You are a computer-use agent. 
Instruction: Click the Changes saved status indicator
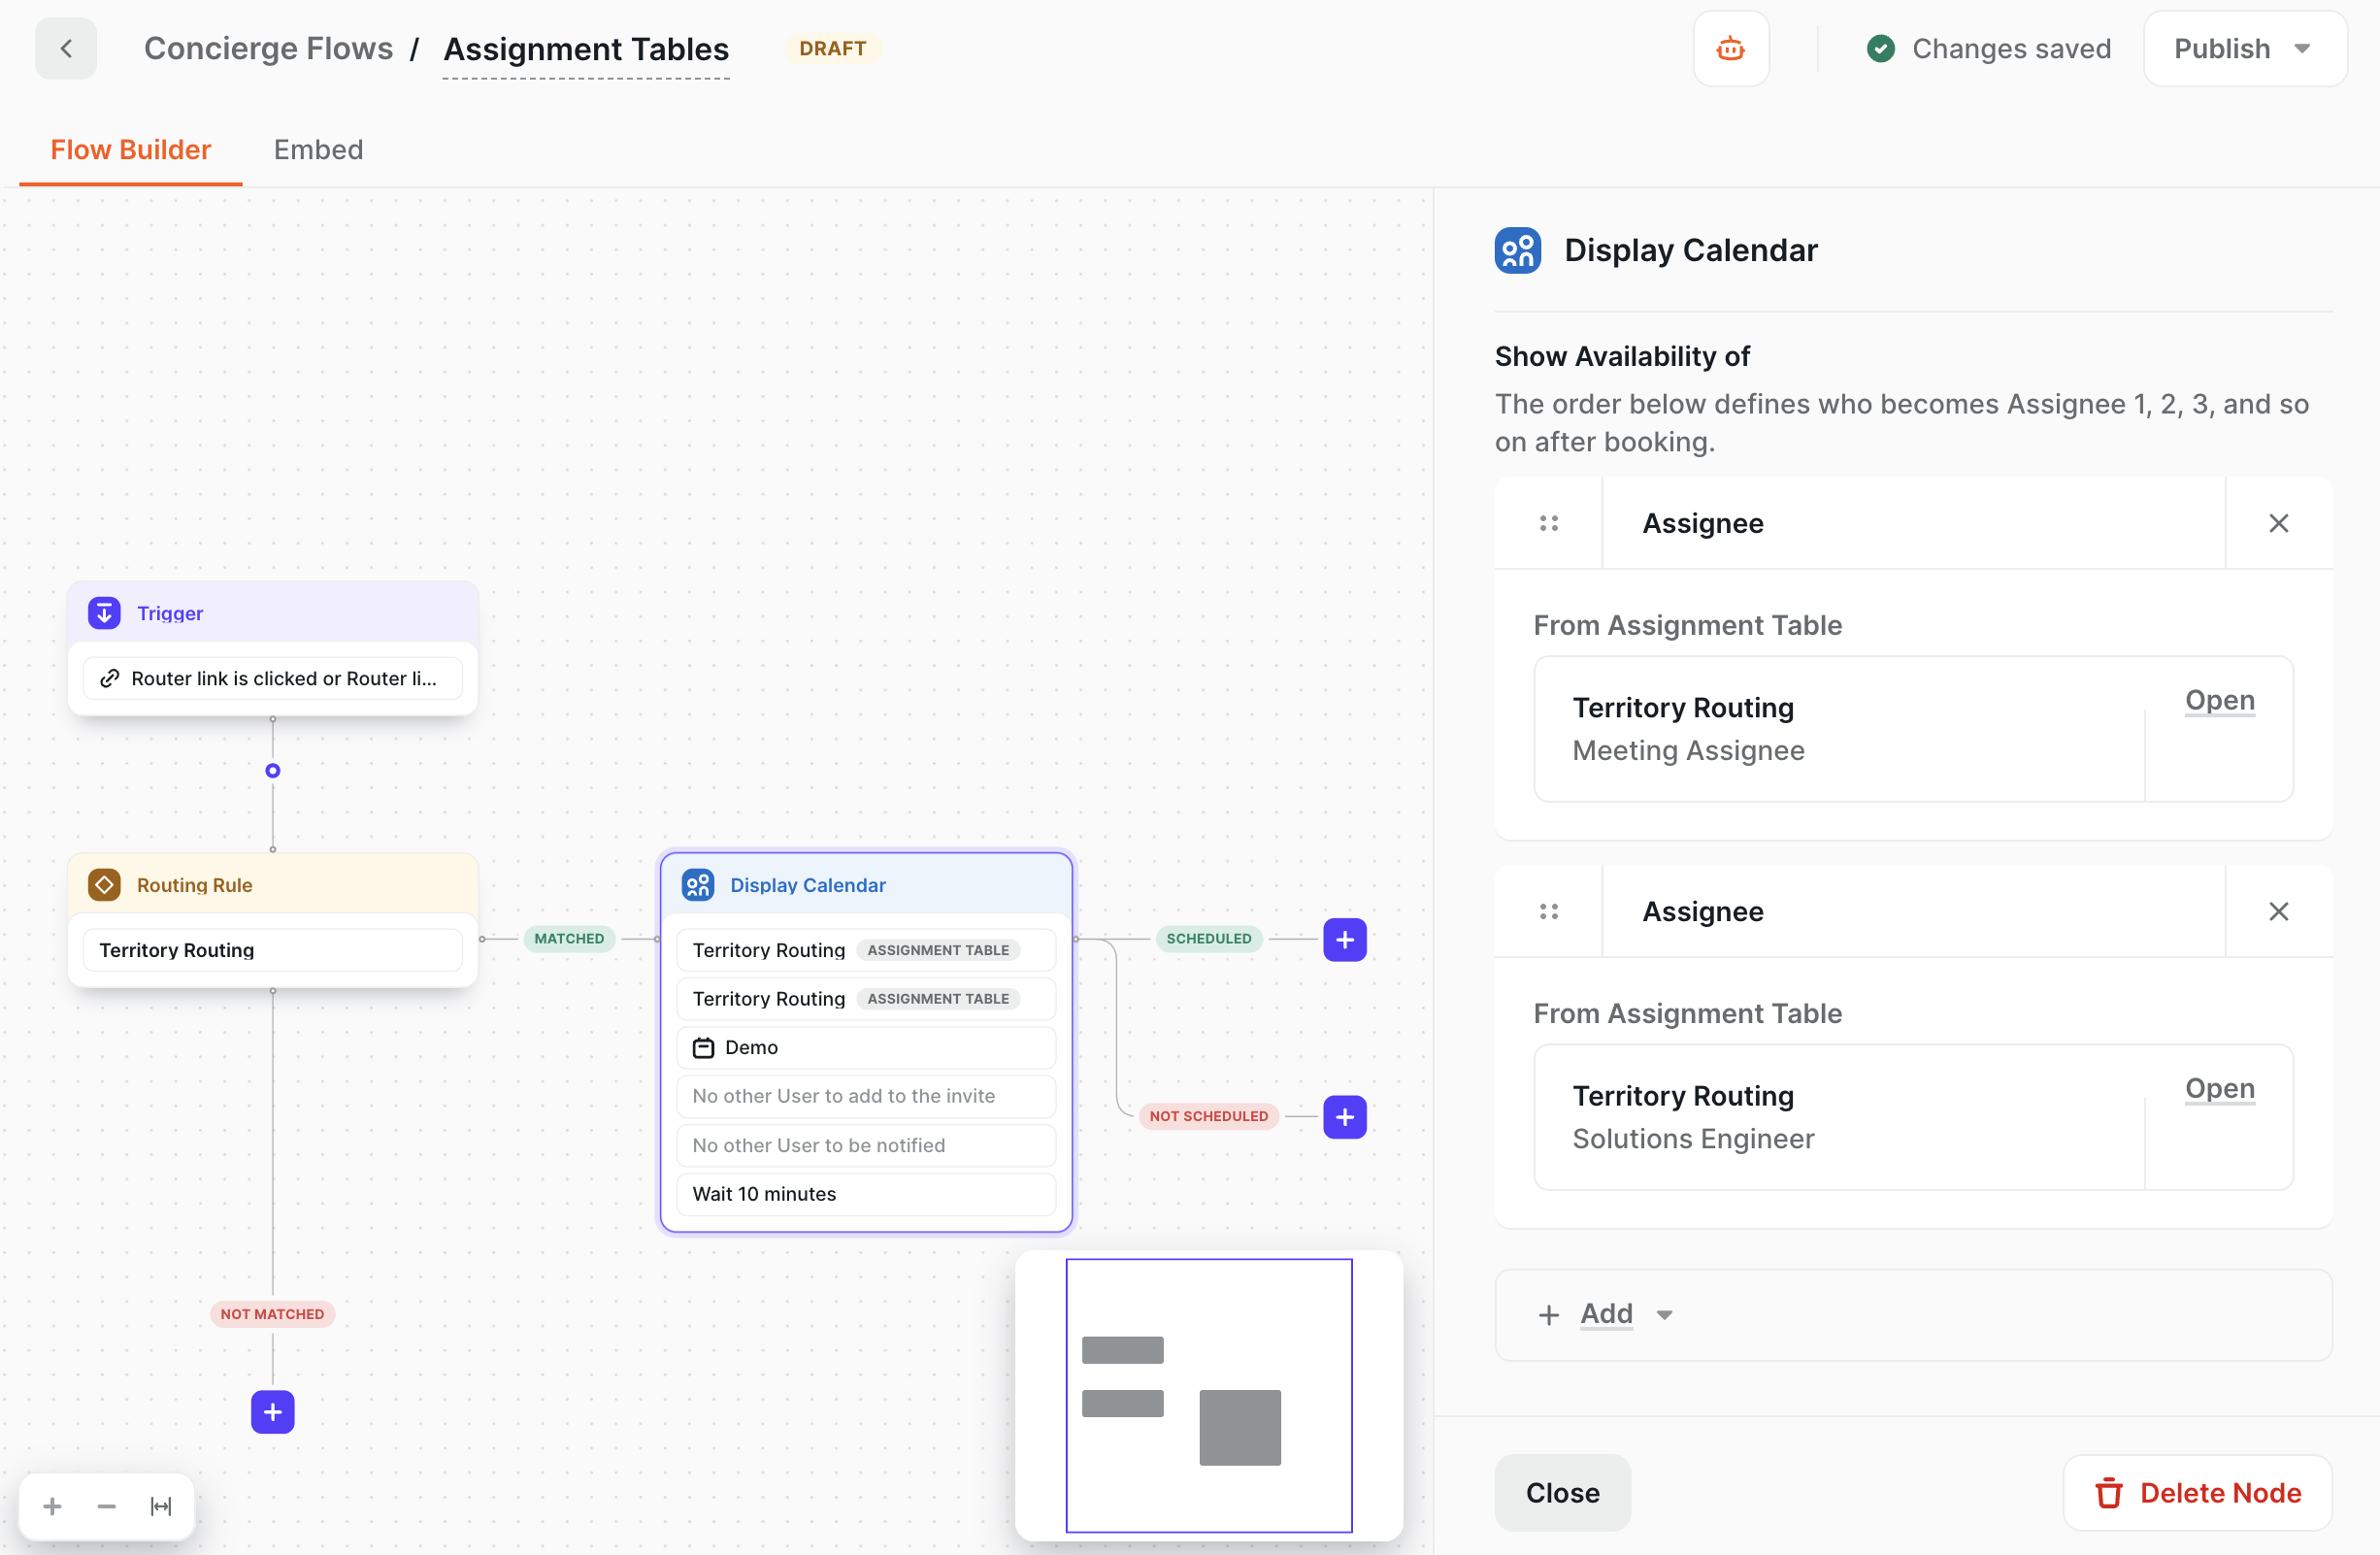[1988, 48]
